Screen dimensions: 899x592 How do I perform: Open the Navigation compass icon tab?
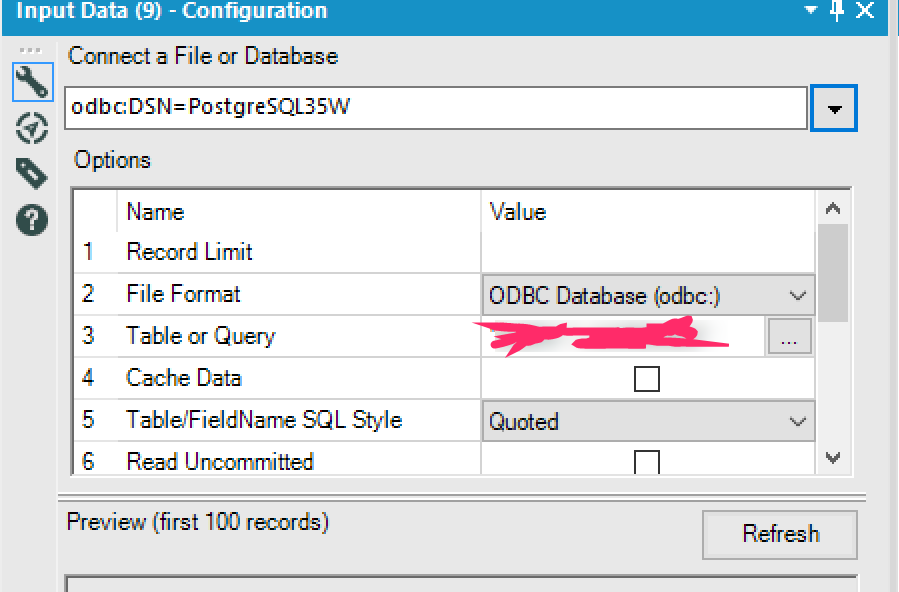click(32, 129)
